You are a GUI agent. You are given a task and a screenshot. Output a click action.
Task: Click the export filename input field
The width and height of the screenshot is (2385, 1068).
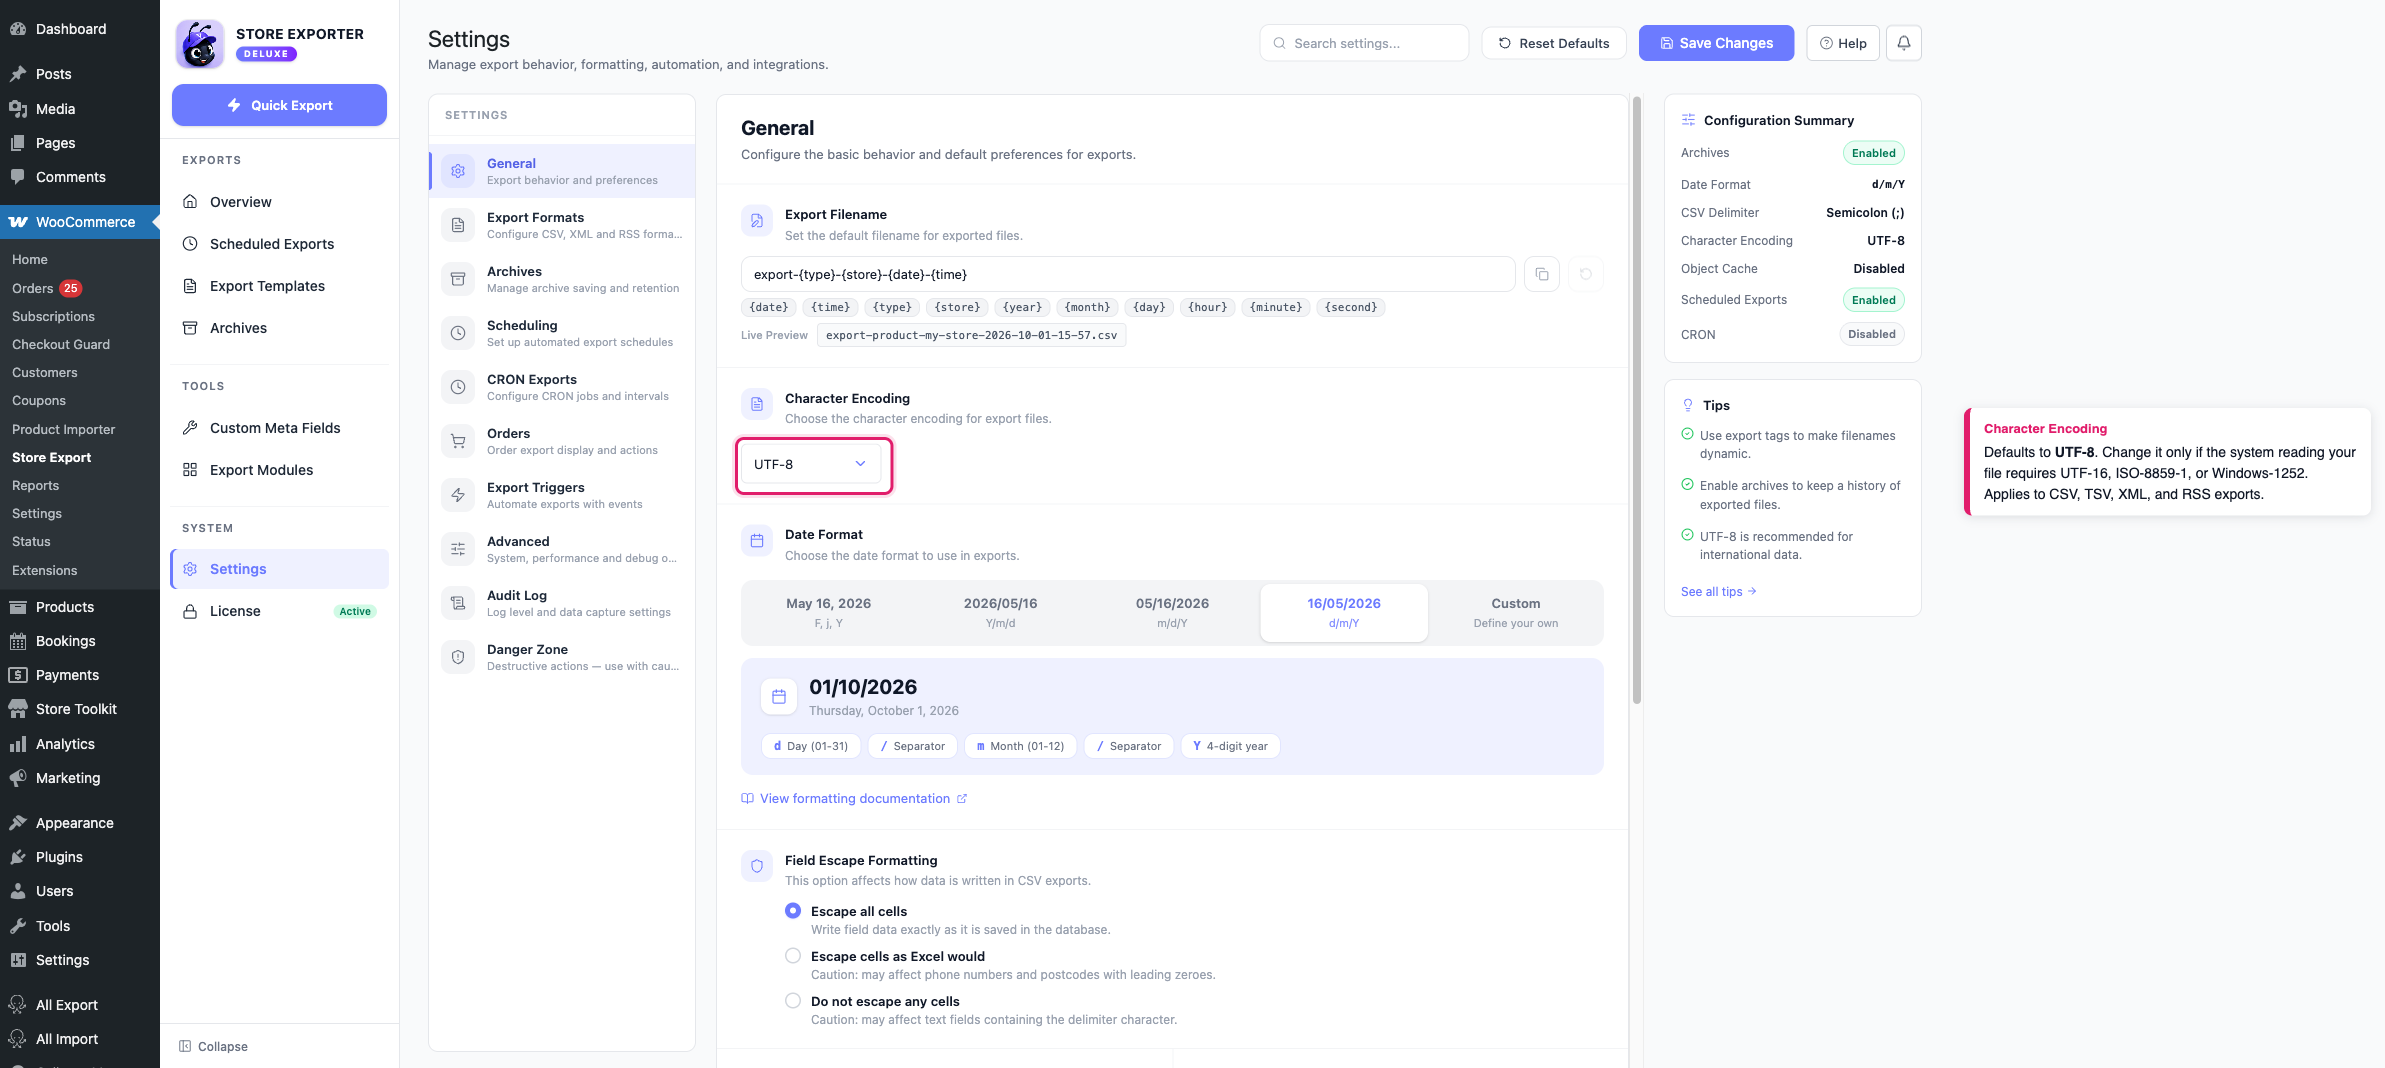pos(1128,274)
